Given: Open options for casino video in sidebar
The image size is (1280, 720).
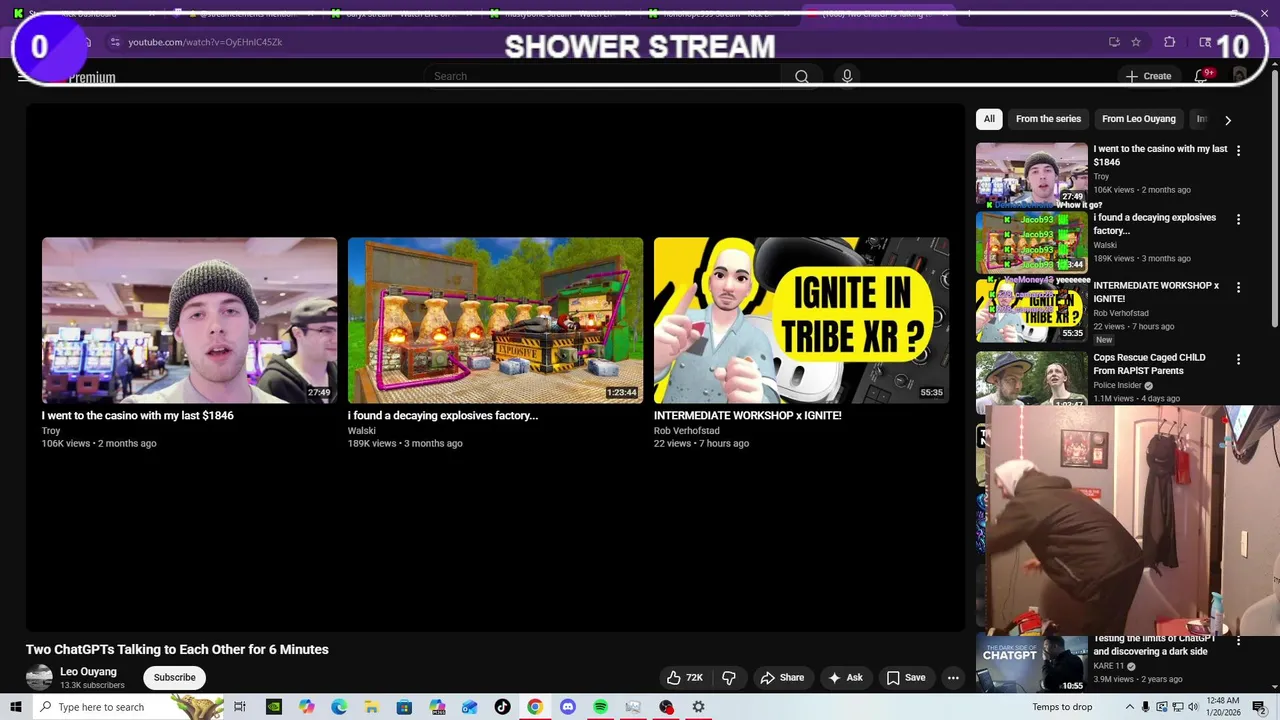Looking at the screenshot, I should coord(1238,151).
